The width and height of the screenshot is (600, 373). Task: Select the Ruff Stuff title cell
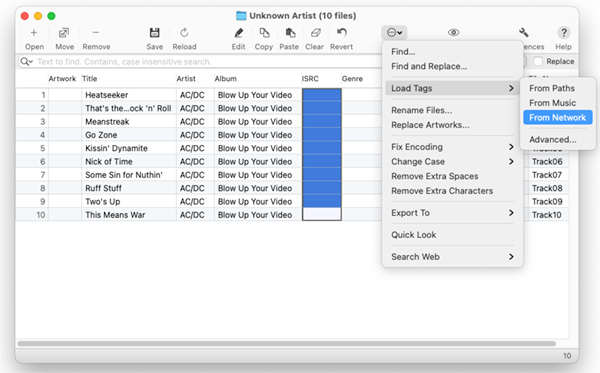point(129,188)
